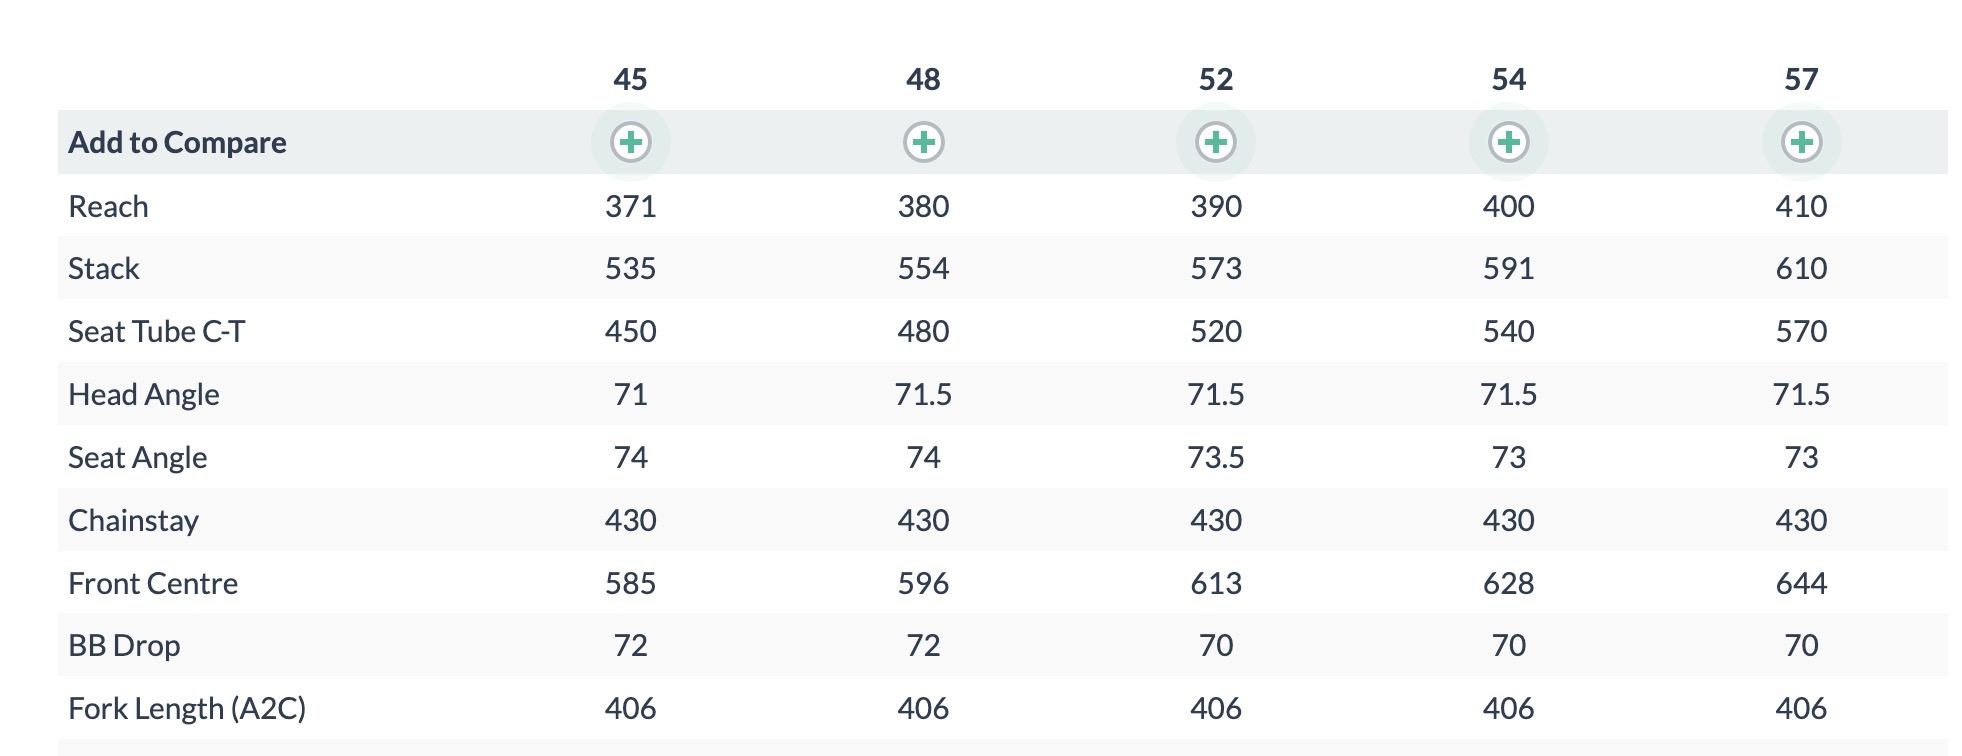Click the Seat Angle row label
This screenshot has height=756, width=1962.
point(138,458)
